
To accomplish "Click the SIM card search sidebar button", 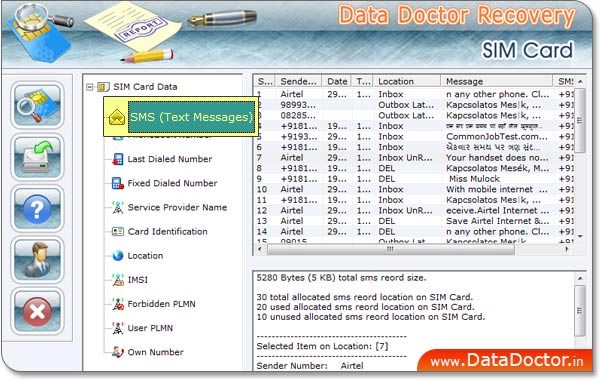I will pyautogui.click(x=37, y=105).
